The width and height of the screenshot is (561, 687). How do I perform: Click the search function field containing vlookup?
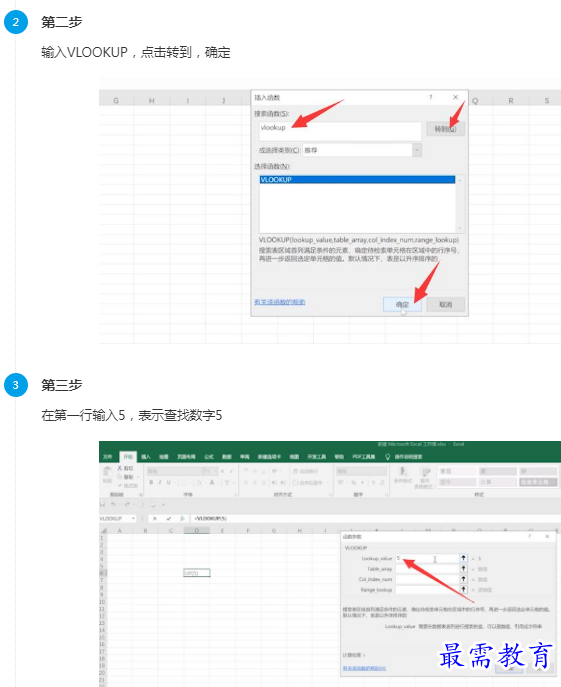pos(340,131)
